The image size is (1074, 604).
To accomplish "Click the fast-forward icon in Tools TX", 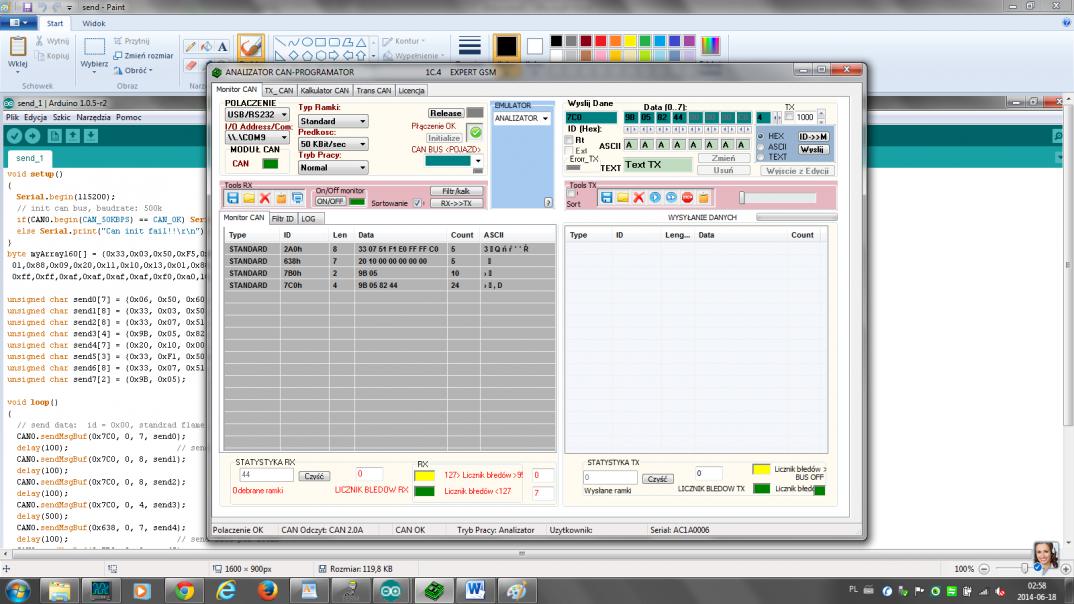I will tap(671, 198).
